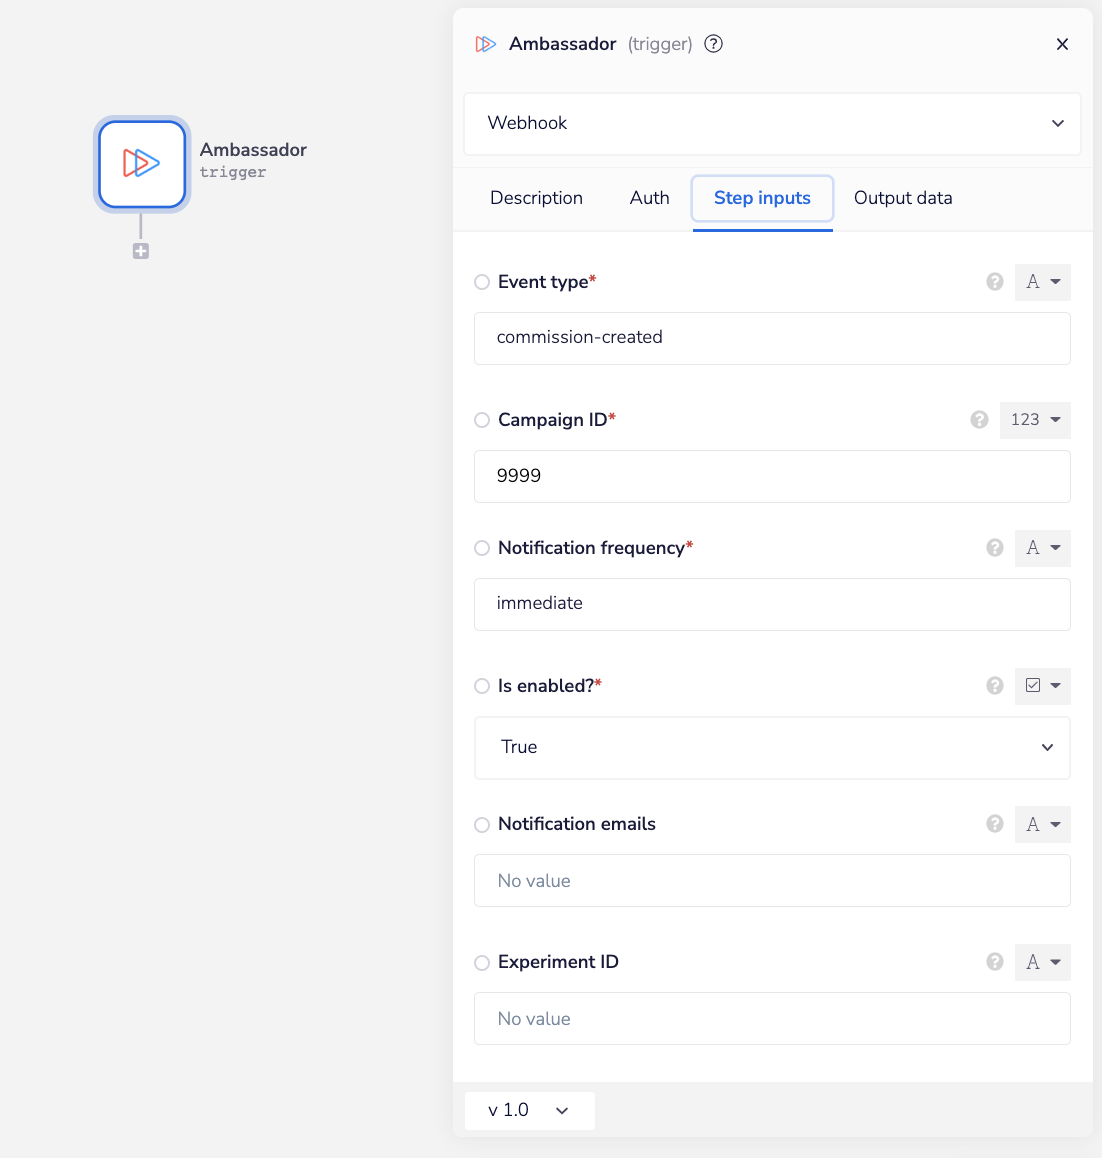Toggle the circle next to Experiment ID

[482, 962]
